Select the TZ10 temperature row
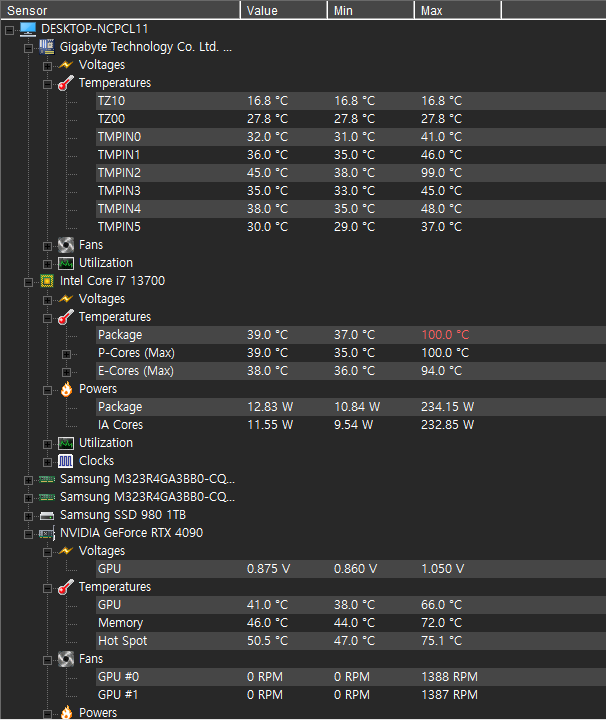 351,101
